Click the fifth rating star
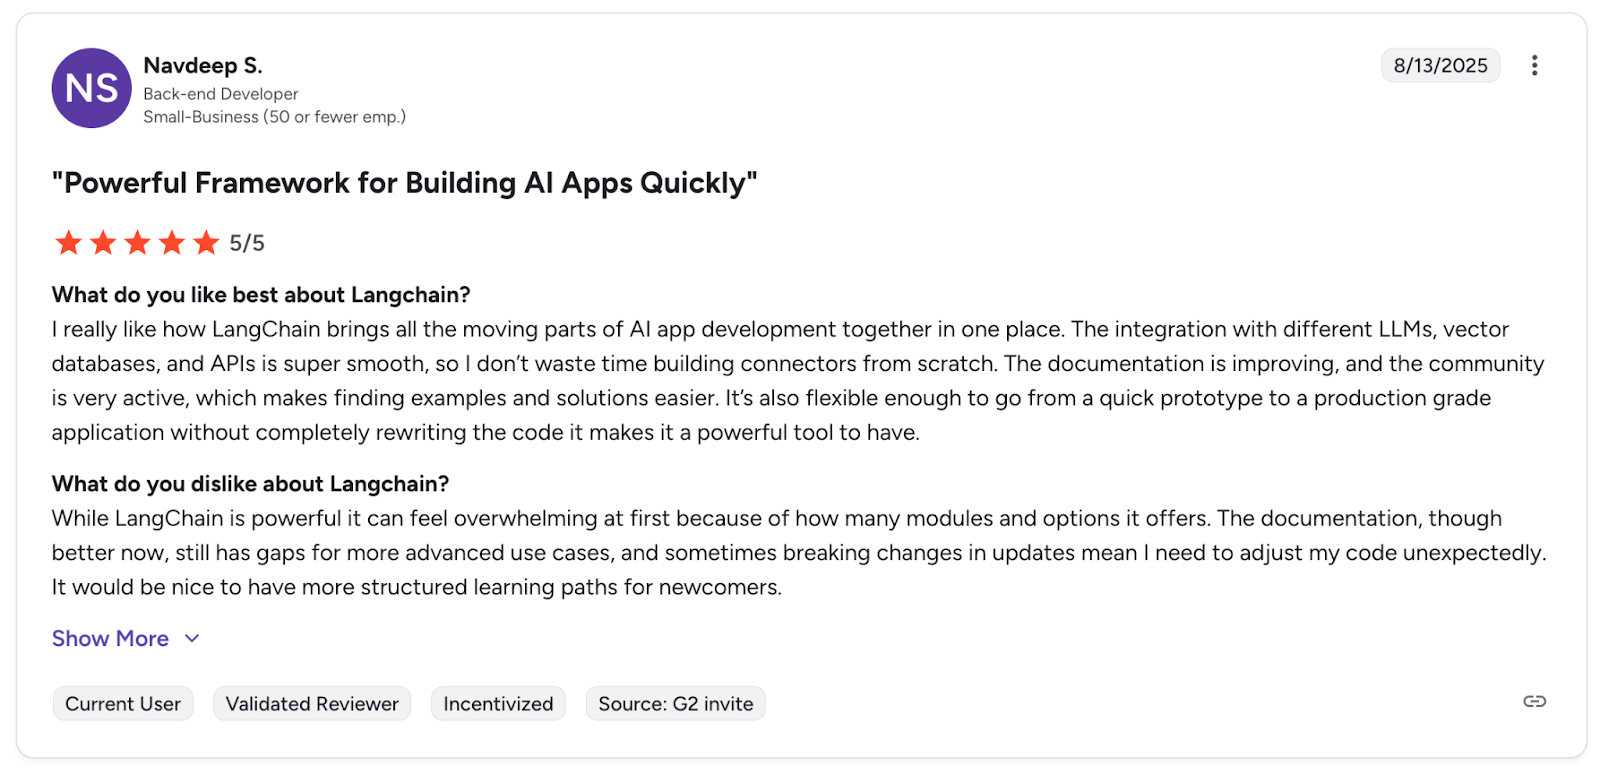Viewport: 1600px width, 772px height. coord(206,243)
